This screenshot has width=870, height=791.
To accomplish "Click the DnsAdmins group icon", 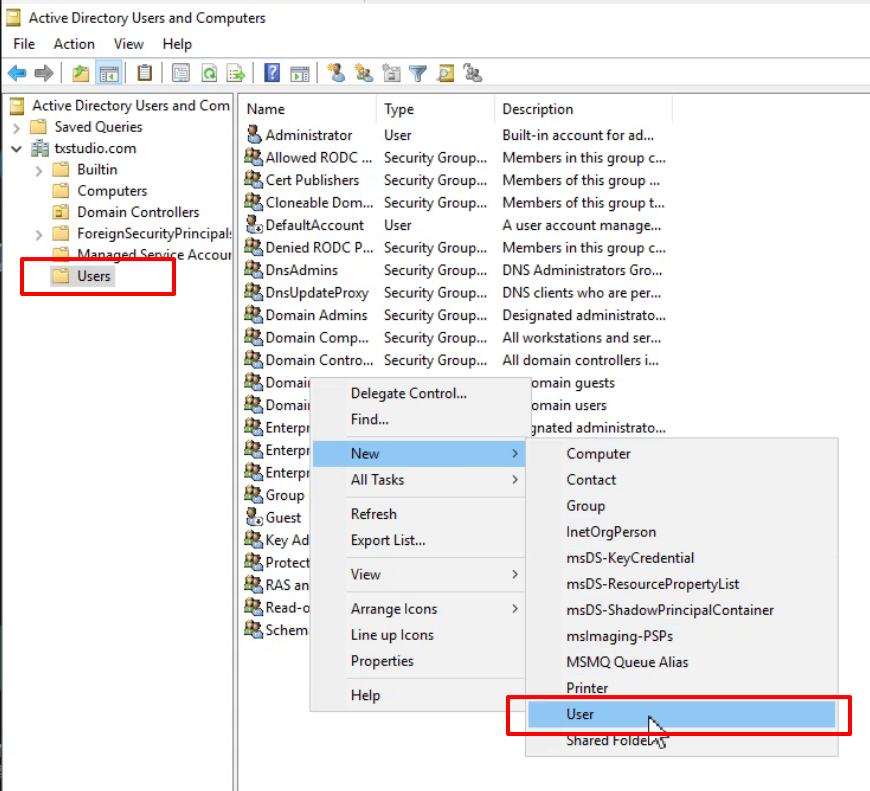I will (254, 270).
